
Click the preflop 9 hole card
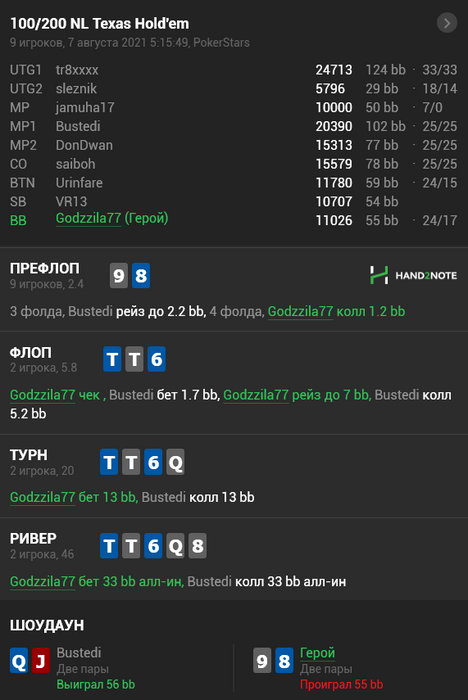pyautogui.click(x=119, y=275)
